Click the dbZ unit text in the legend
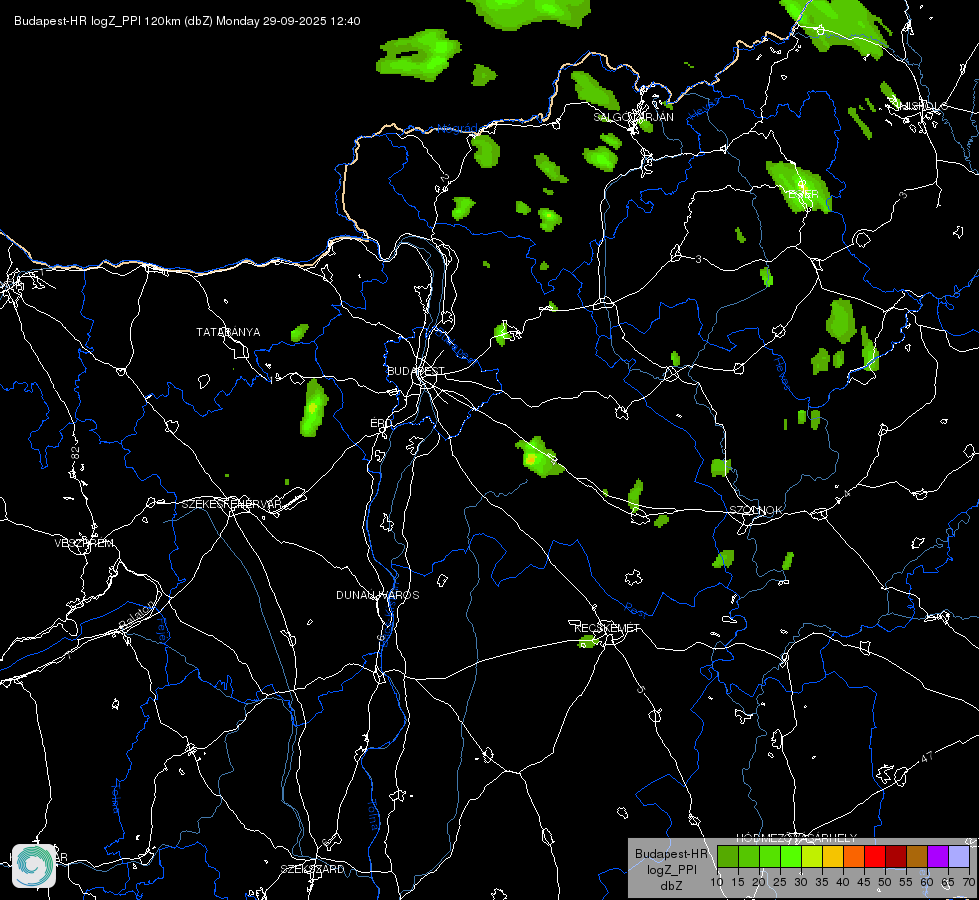This screenshot has height=900, width=979. click(671, 886)
